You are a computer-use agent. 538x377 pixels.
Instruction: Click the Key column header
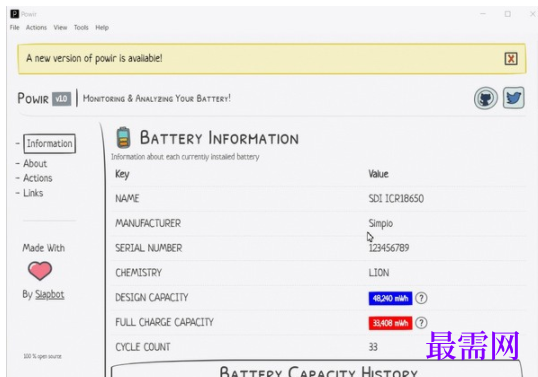122,174
